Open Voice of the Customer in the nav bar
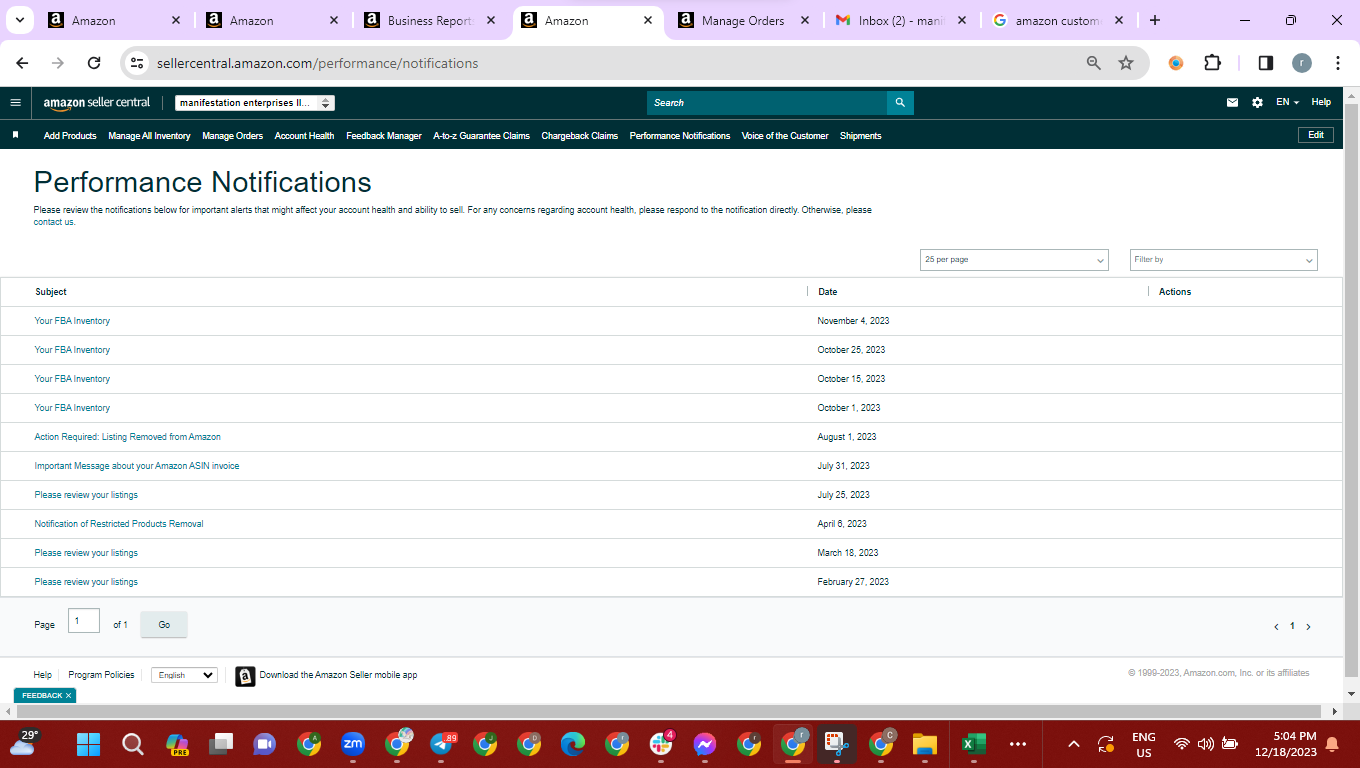The width and height of the screenshot is (1360, 768). point(785,136)
